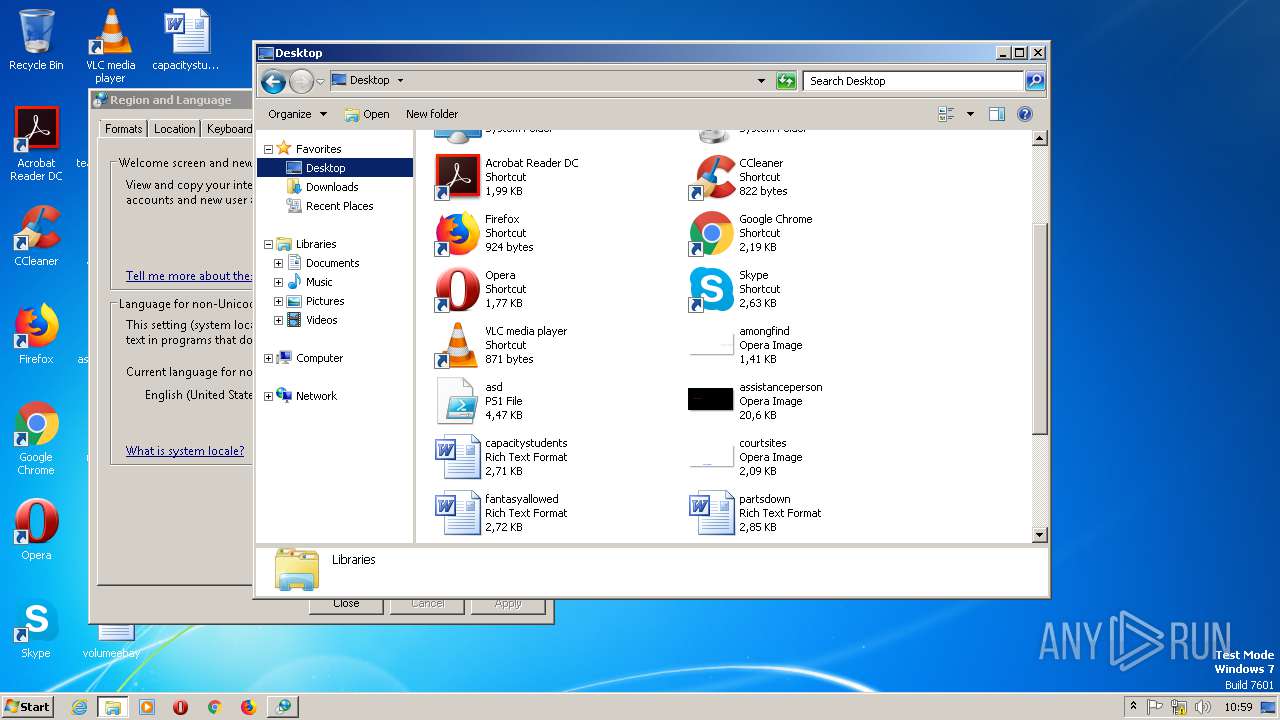The height and width of the screenshot is (720, 1280).
Task: Expand the Videos library node
Action: click(x=278, y=320)
